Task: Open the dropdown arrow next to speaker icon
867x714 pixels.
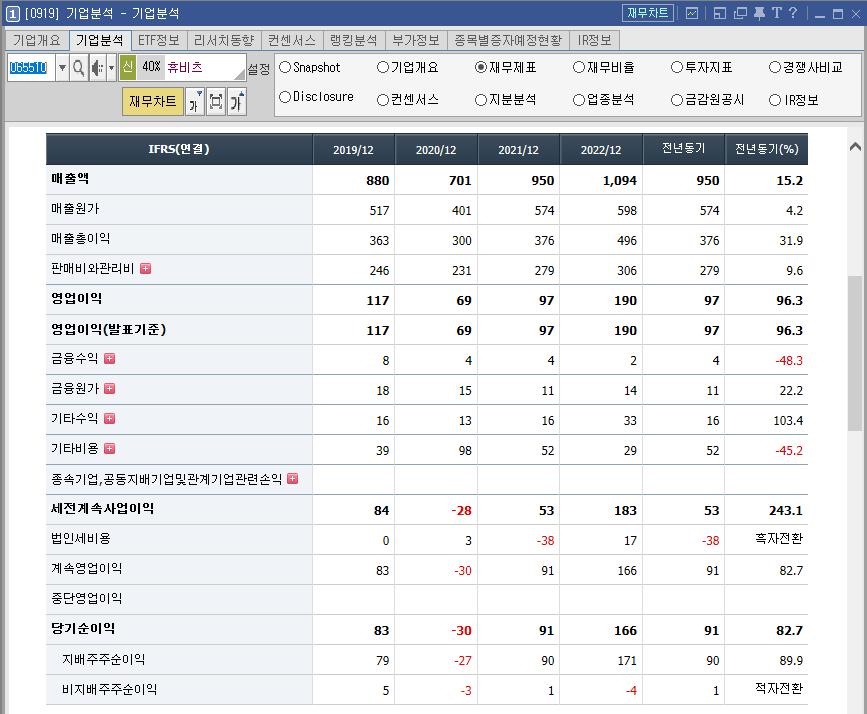Action: [111, 68]
